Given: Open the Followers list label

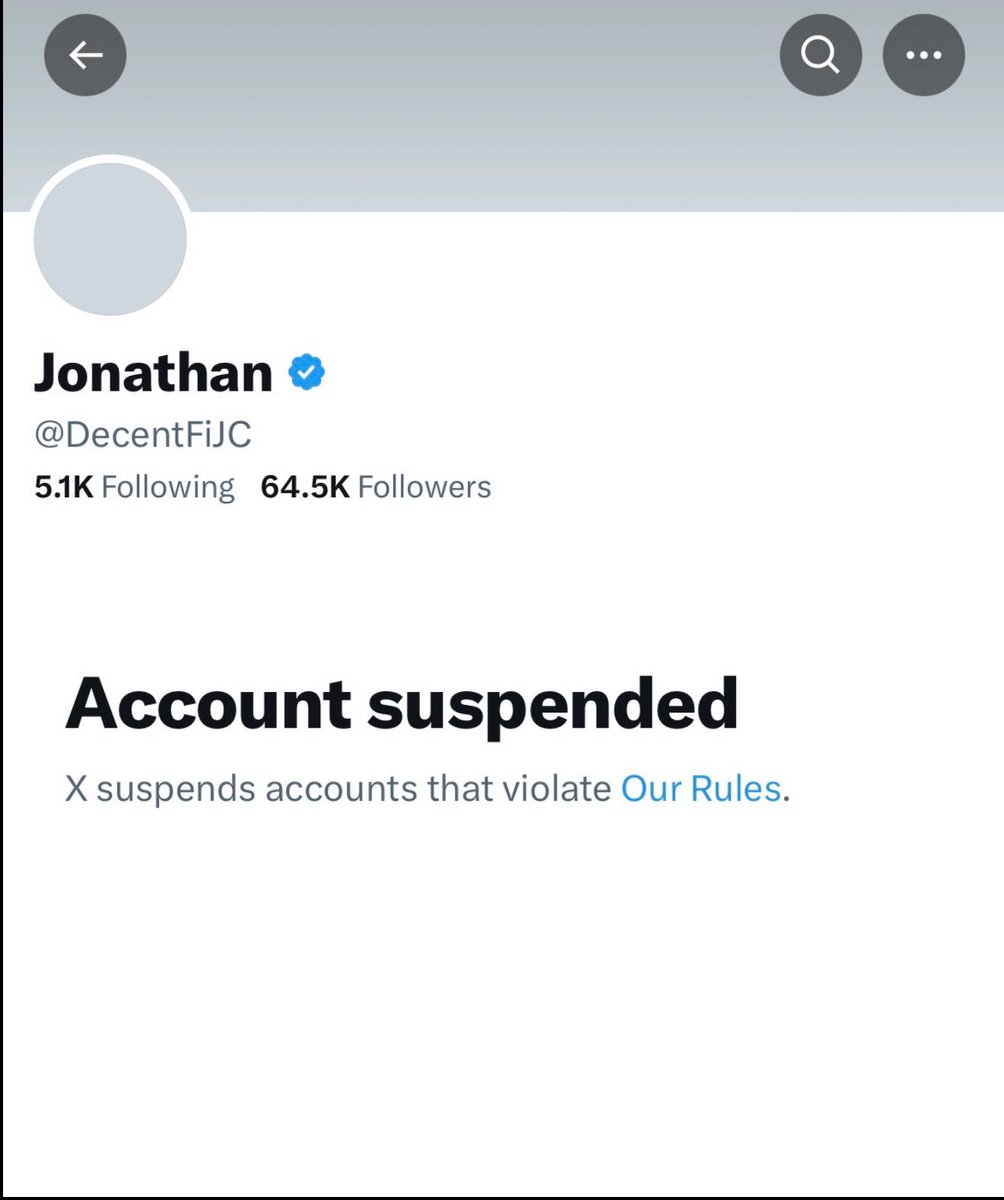Looking at the screenshot, I should click(424, 487).
